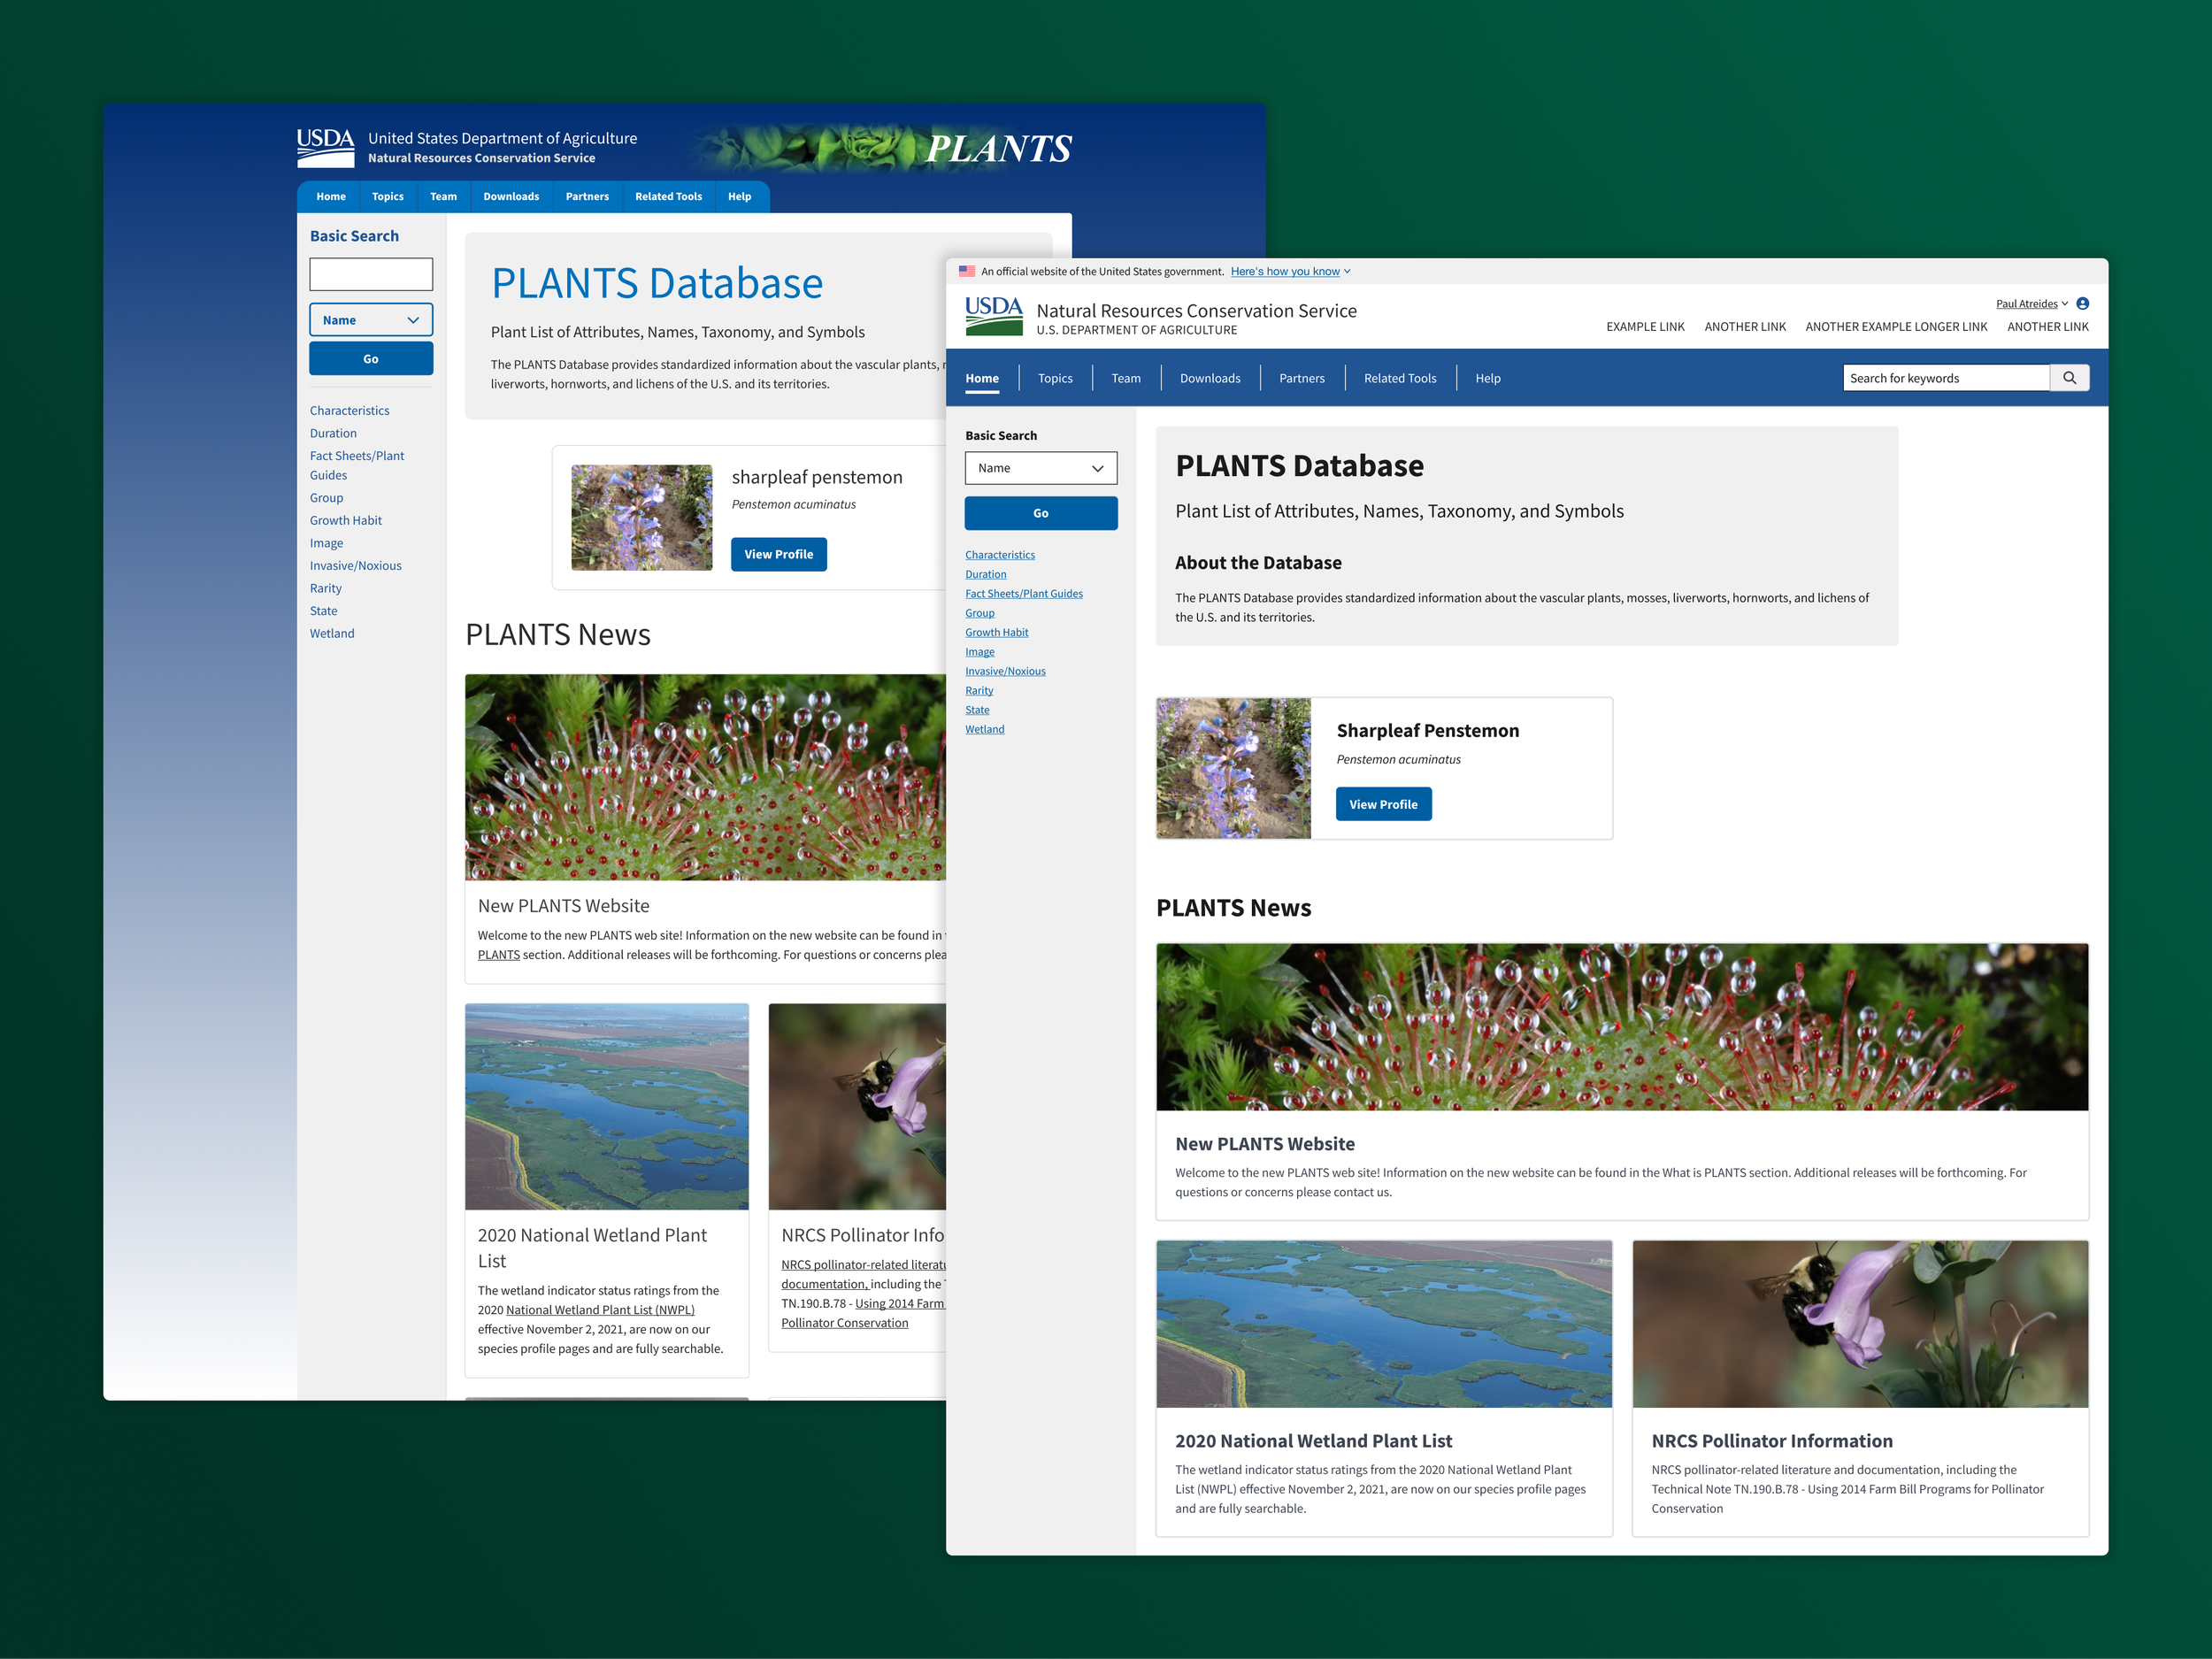
Task: Open Characteristics link in front window sidebar
Action: tap(1000, 555)
